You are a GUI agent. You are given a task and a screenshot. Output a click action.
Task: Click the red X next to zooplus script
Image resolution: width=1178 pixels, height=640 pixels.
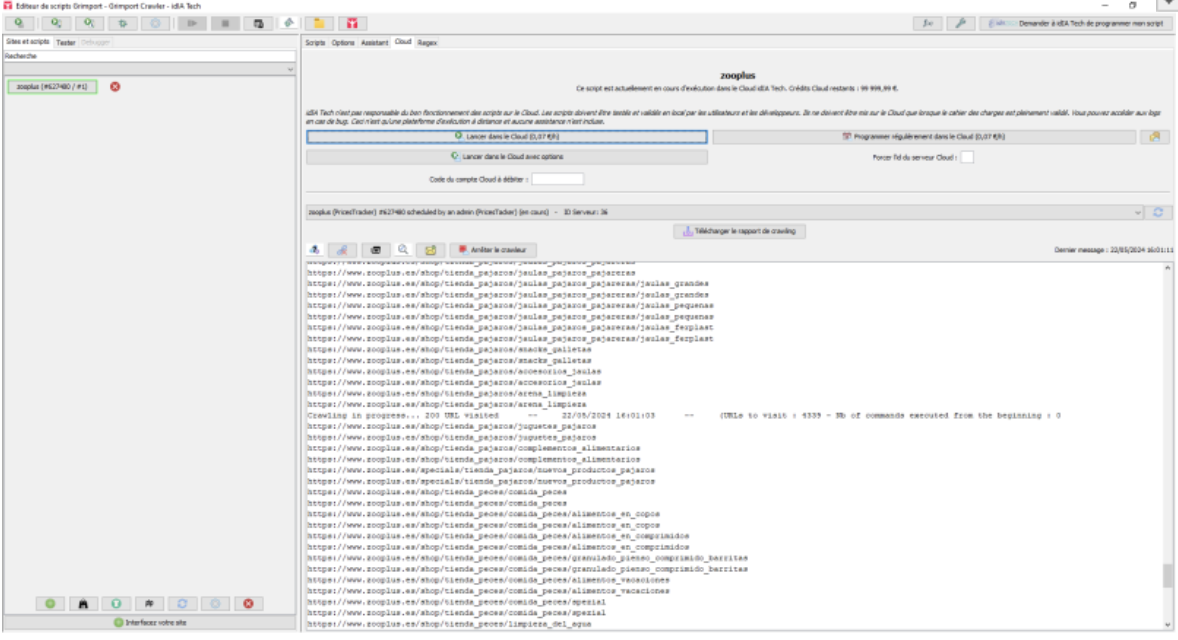(x=115, y=86)
